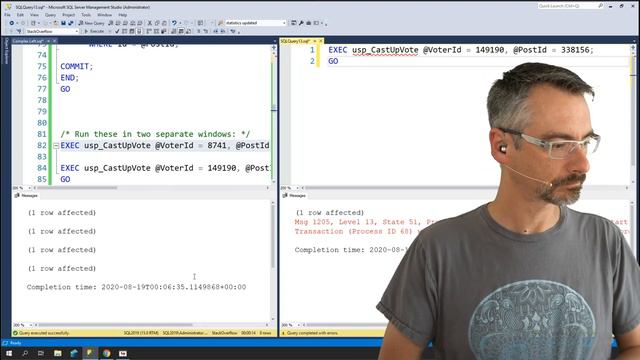Click Specify Values for Template Parameters icon
This screenshot has width=640, height=360.
coord(233,31)
